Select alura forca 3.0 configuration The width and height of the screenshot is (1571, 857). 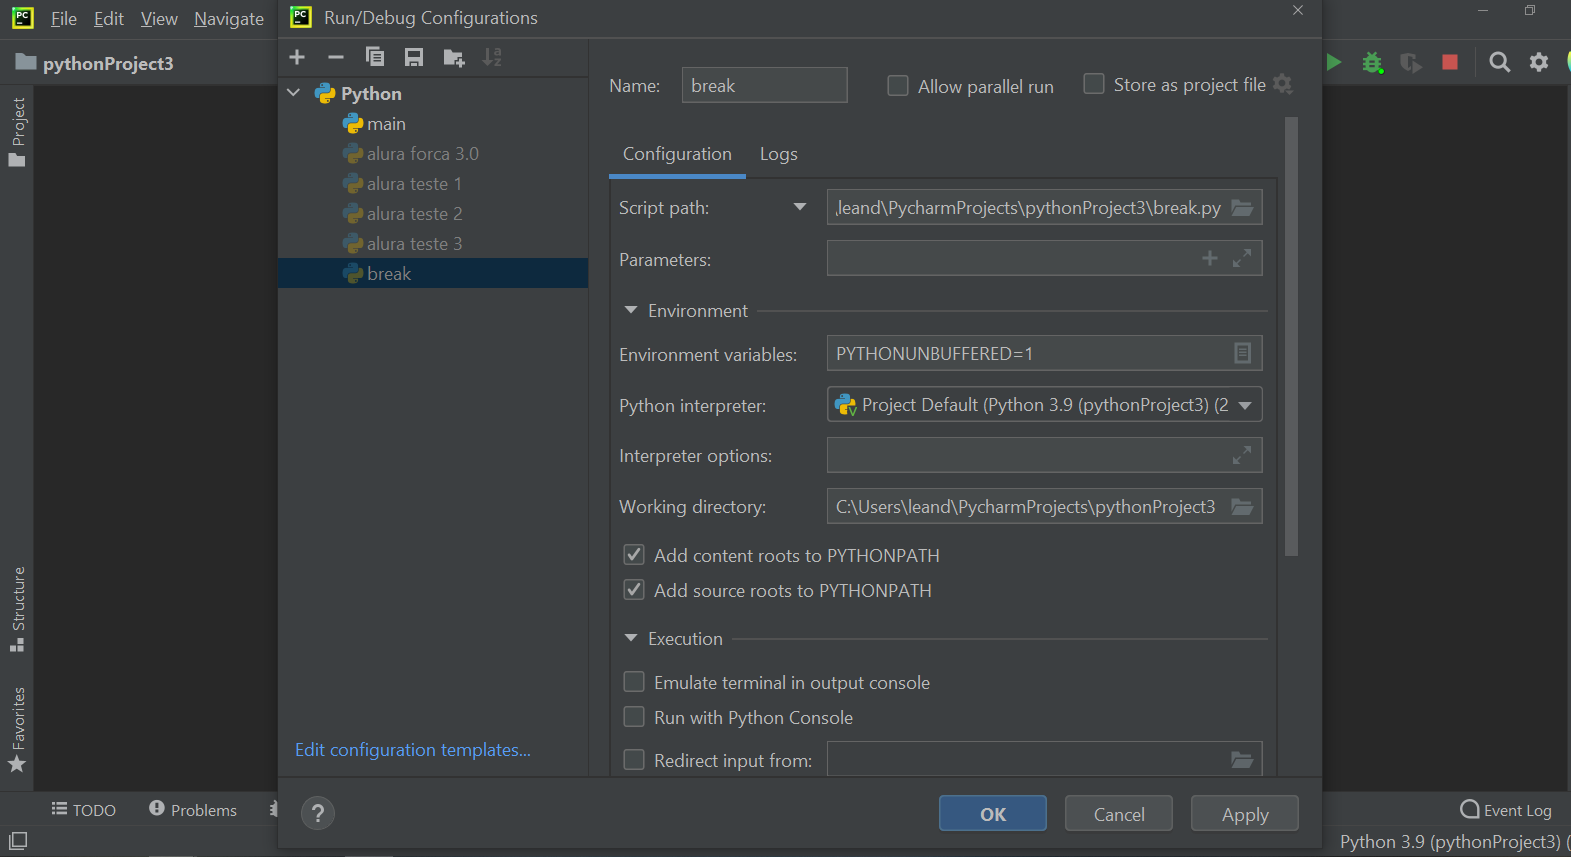tap(433, 153)
